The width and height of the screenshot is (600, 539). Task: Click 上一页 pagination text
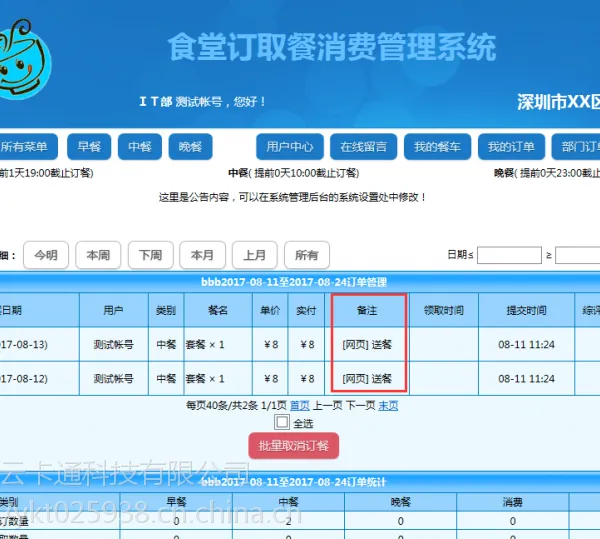328,405
